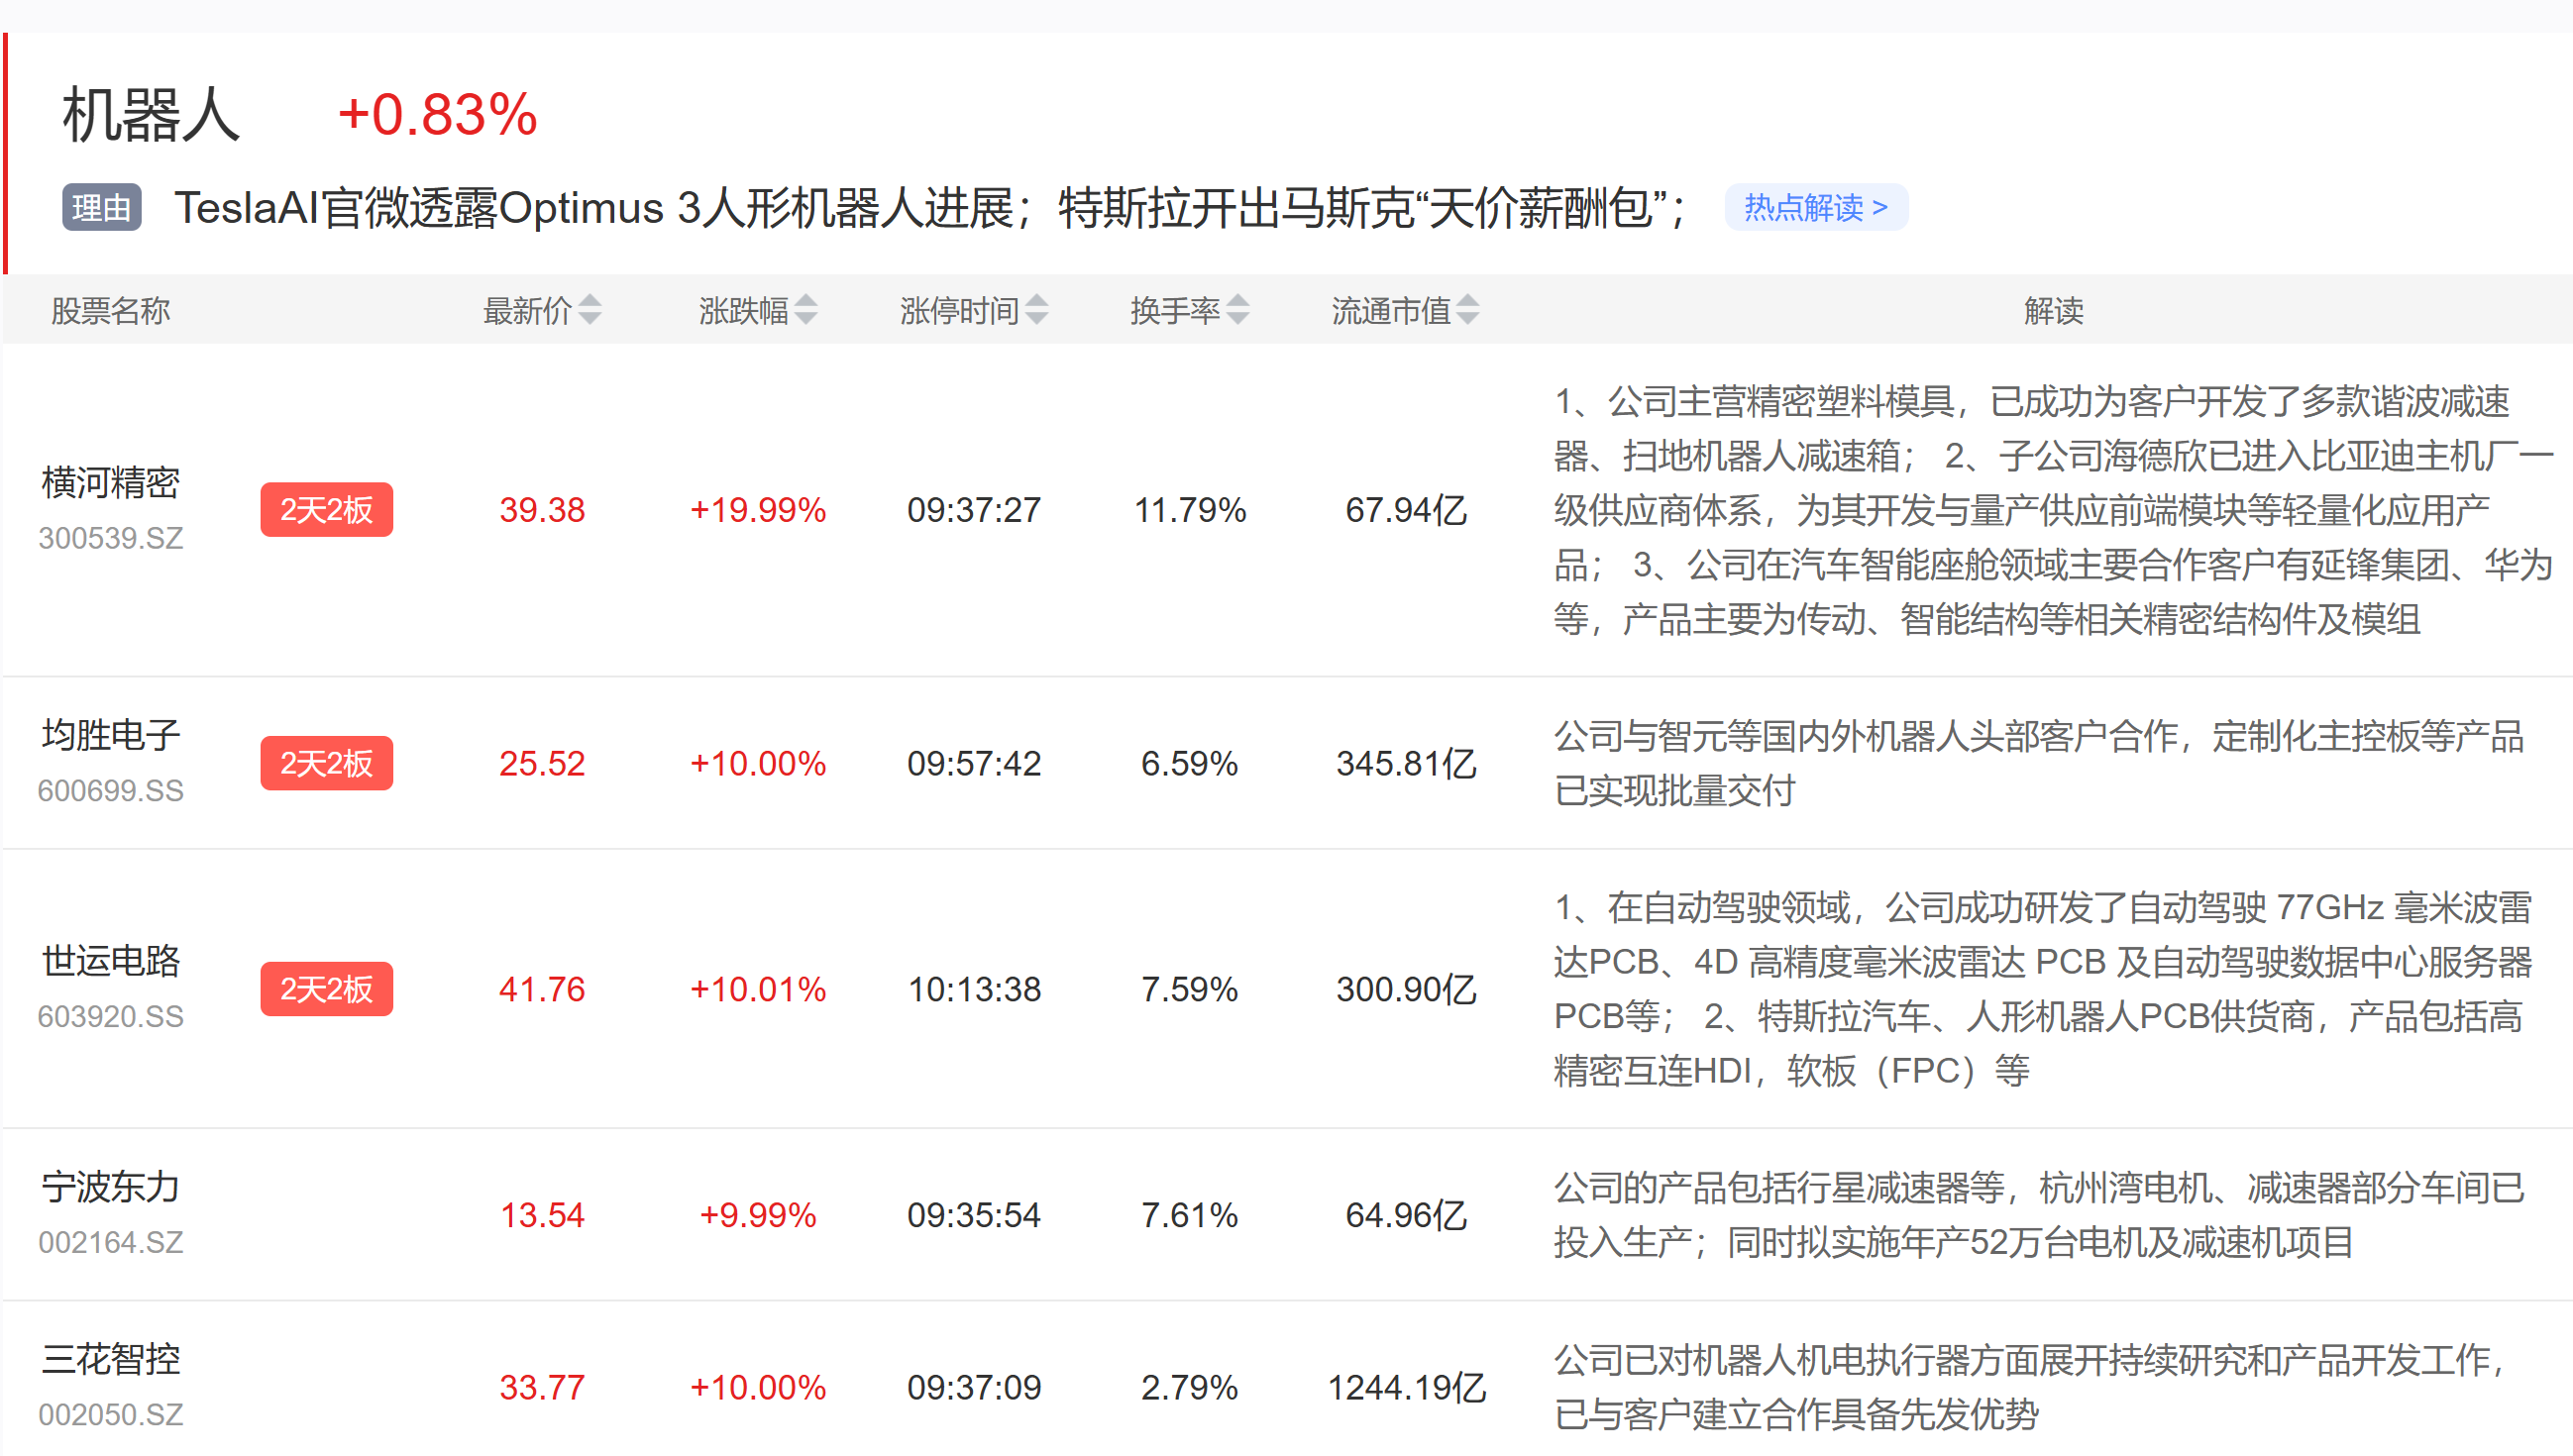Viewport: 2573px width, 1456px height.
Task: Click market cap 300.90亿
Action: point(1406,989)
